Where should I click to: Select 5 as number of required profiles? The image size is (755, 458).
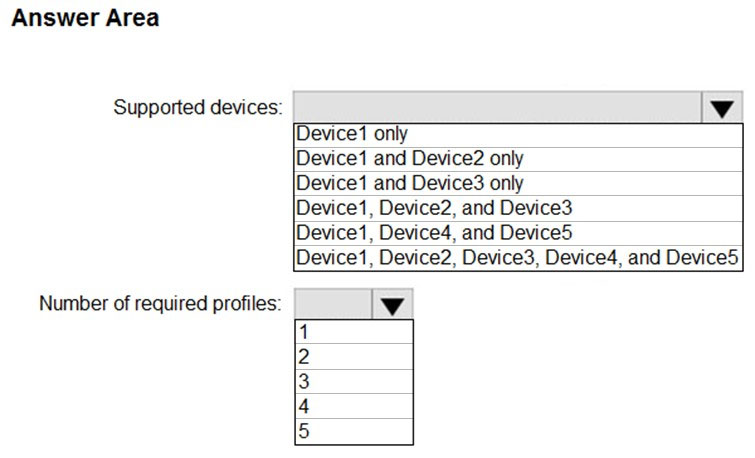pos(354,431)
